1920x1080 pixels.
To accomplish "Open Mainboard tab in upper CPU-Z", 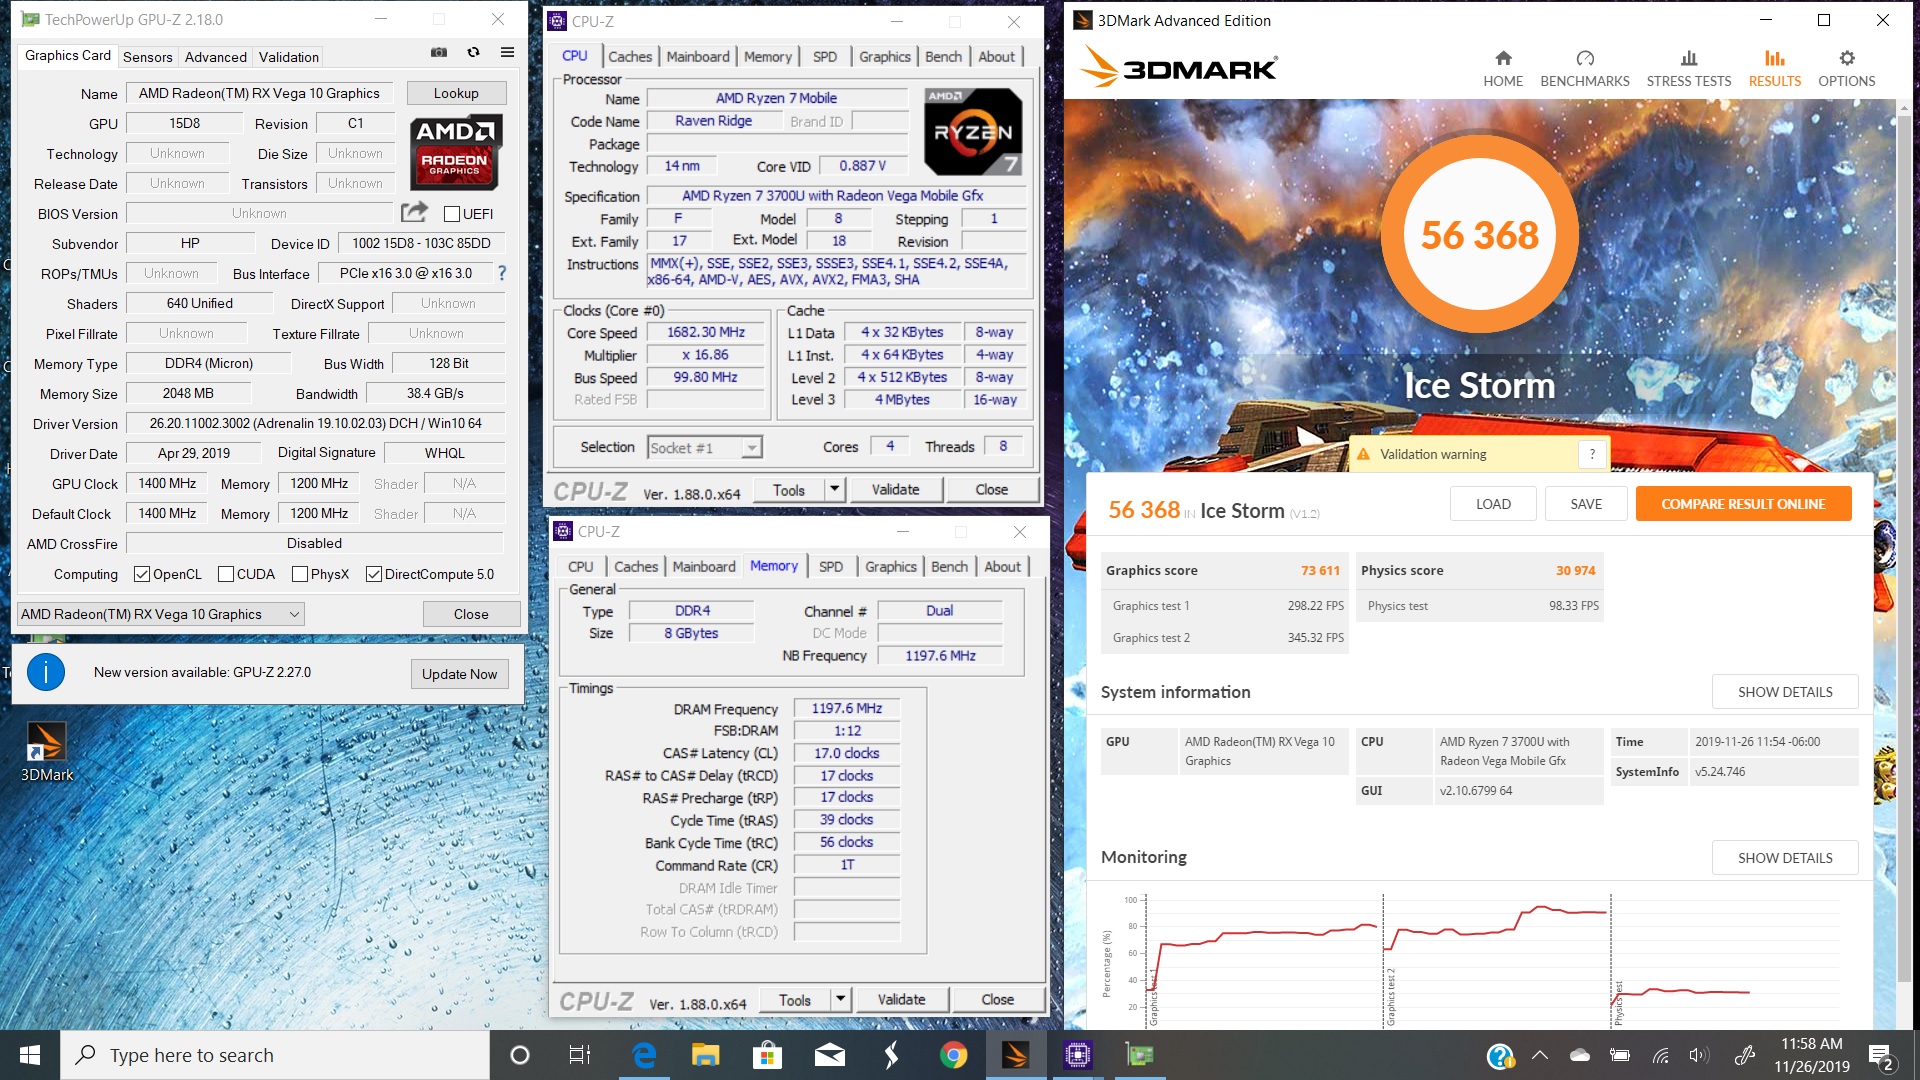I will point(698,57).
